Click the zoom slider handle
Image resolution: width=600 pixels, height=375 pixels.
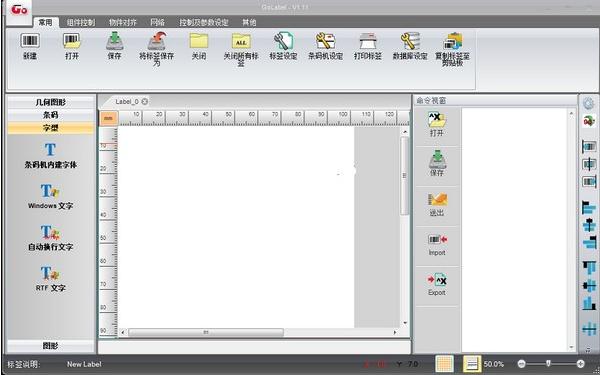click(x=548, y=363)
